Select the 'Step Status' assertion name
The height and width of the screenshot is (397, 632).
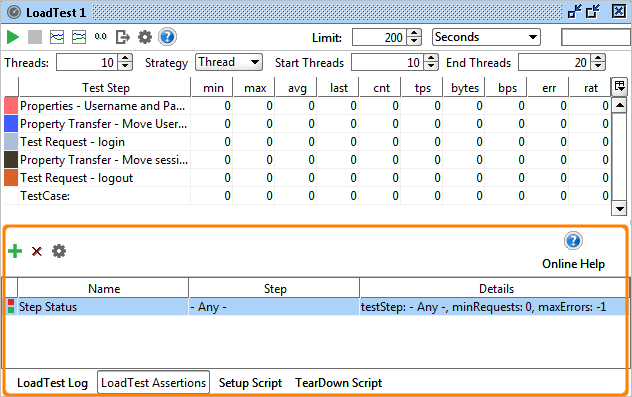tap(48, 307)
